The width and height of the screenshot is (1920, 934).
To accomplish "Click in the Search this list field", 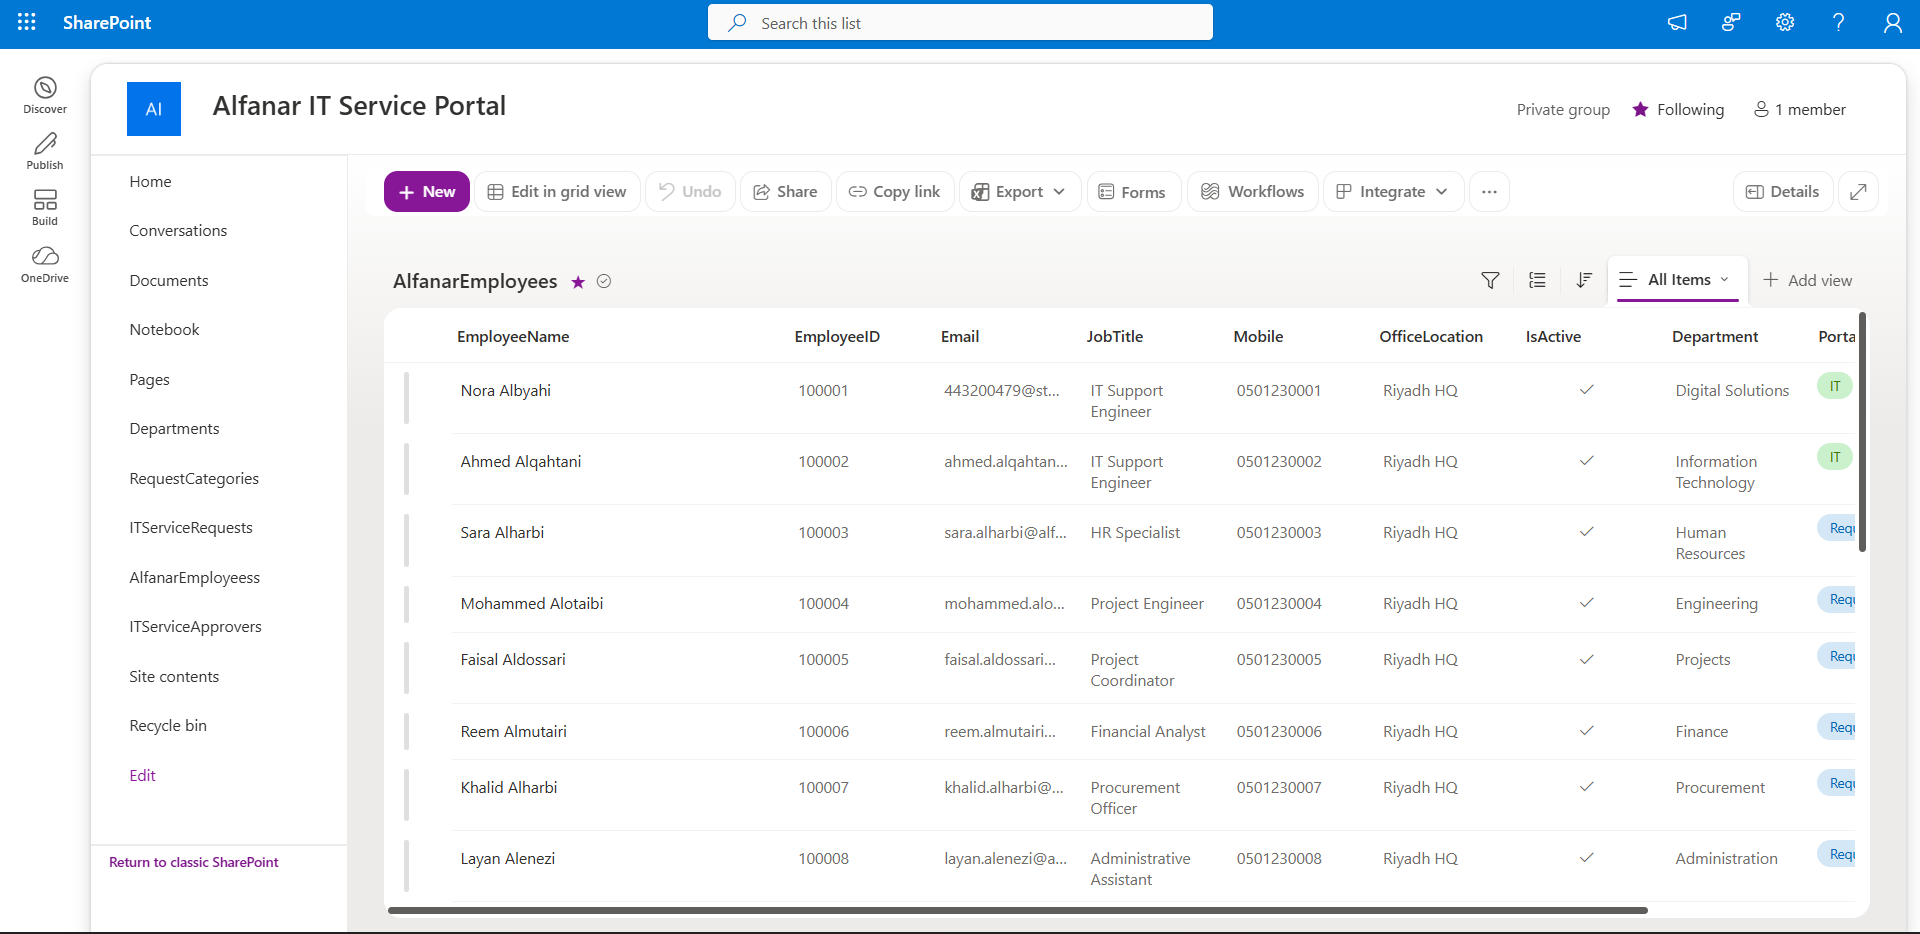I will [x=960, y=22].
